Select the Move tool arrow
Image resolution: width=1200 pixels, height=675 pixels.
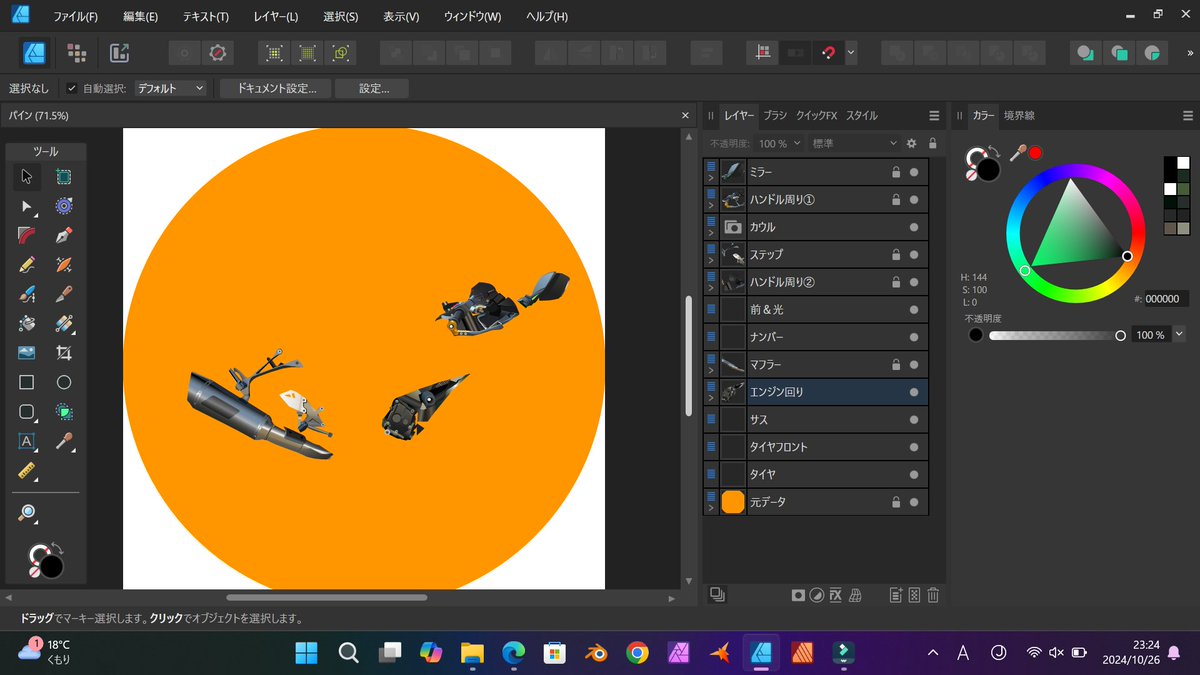(x=27, y=177)
